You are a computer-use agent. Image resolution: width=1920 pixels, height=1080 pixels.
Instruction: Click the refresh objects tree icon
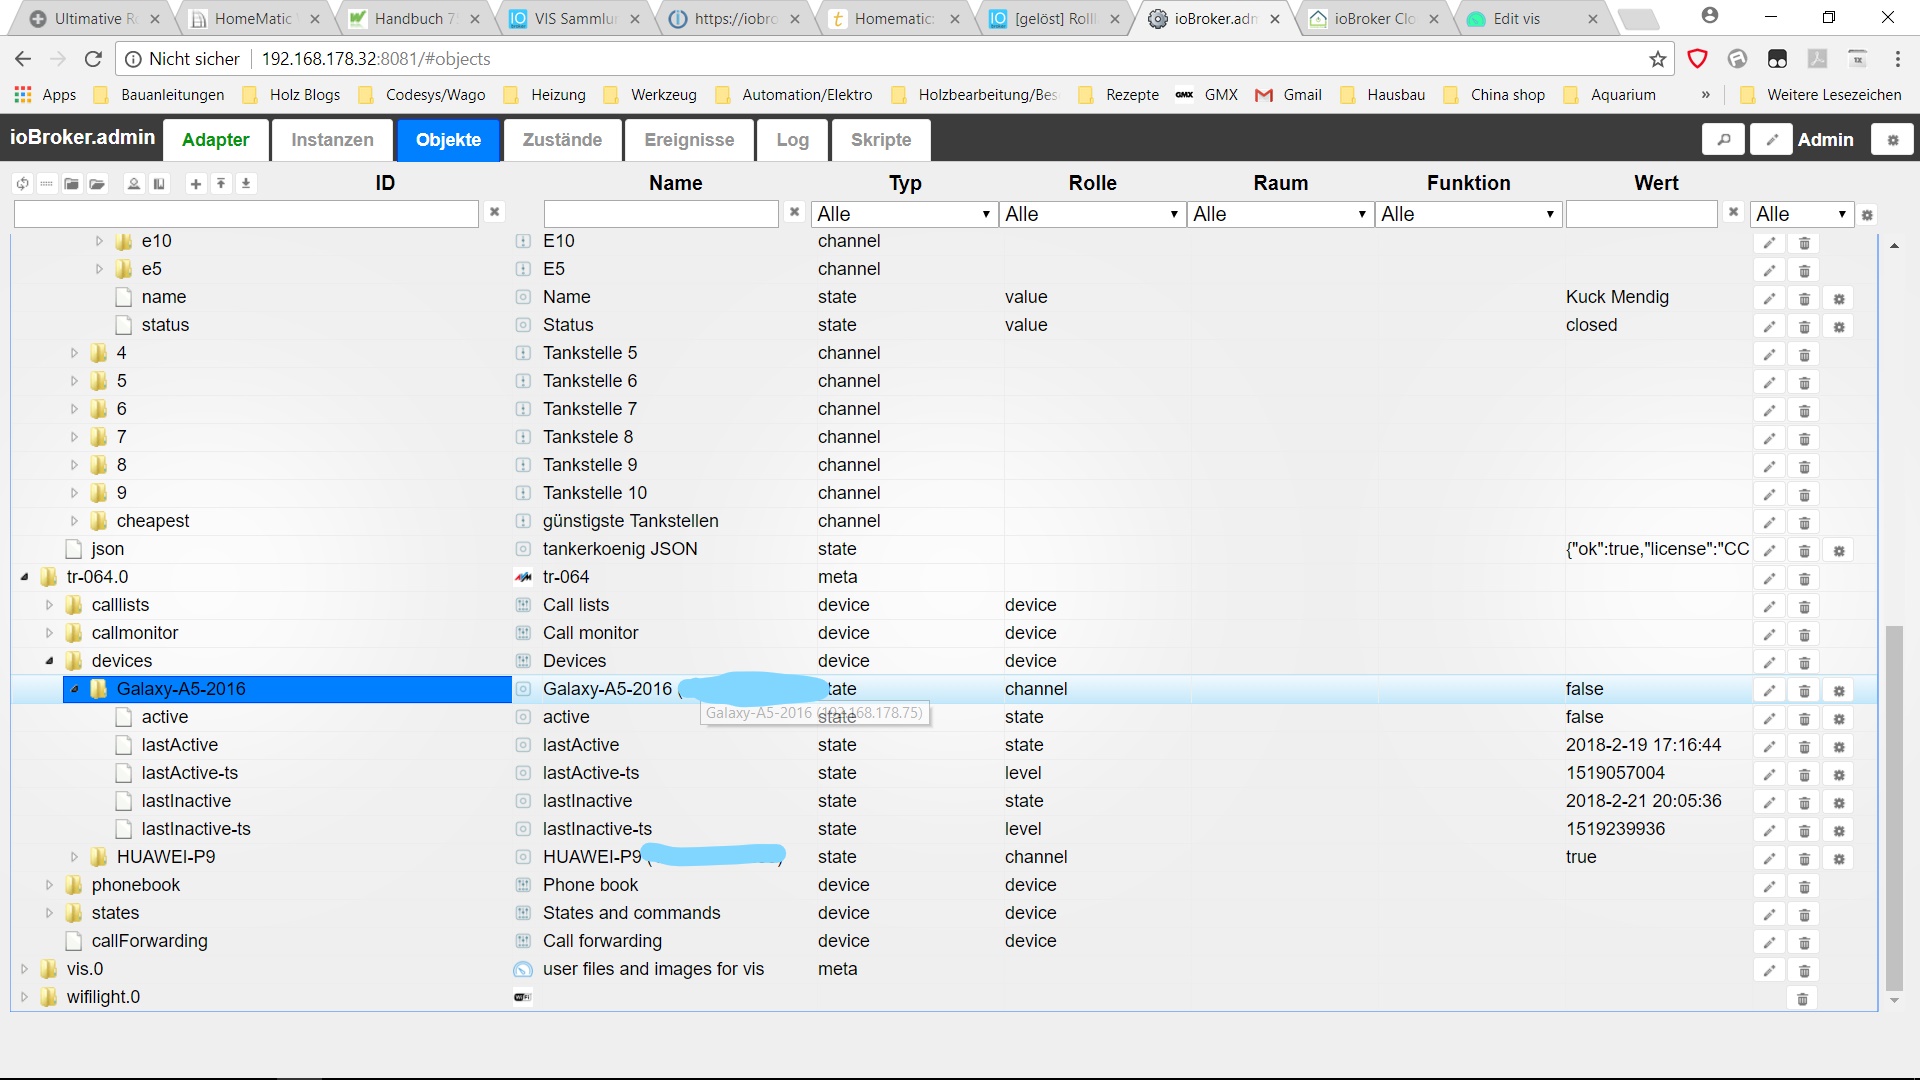[x=22, y=184]
